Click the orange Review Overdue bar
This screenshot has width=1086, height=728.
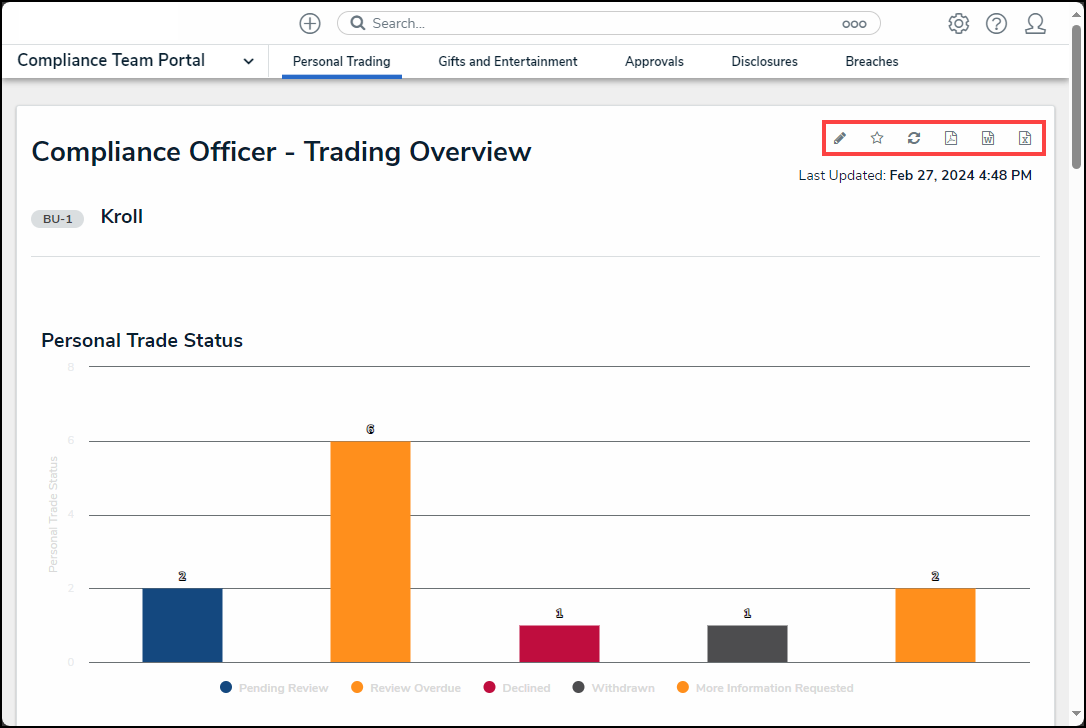[370, 551]
